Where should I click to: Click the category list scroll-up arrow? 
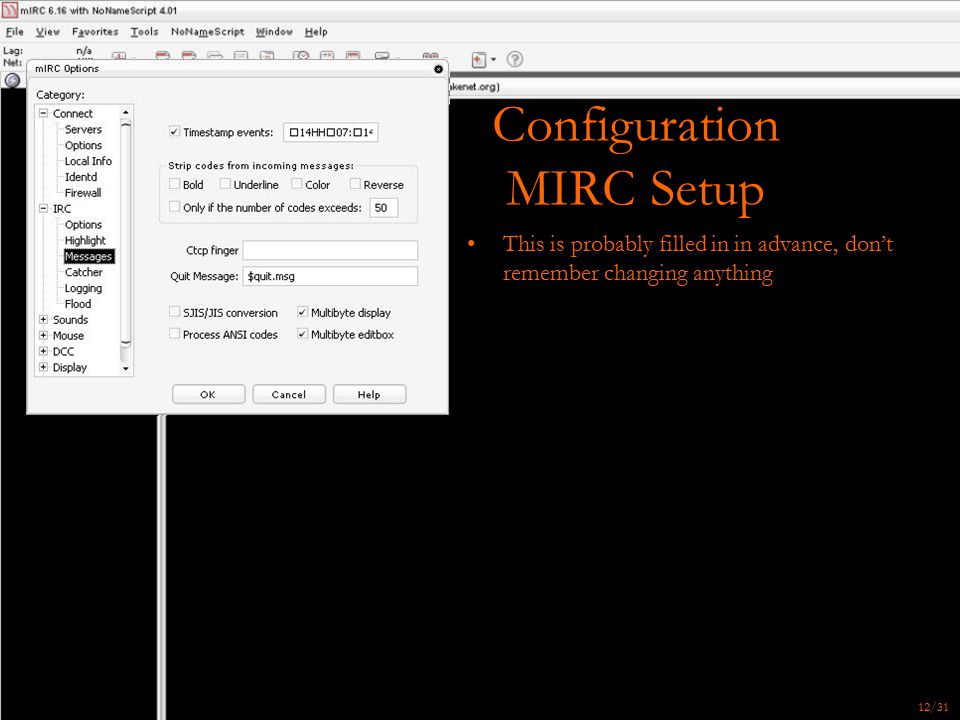point(126,113)
